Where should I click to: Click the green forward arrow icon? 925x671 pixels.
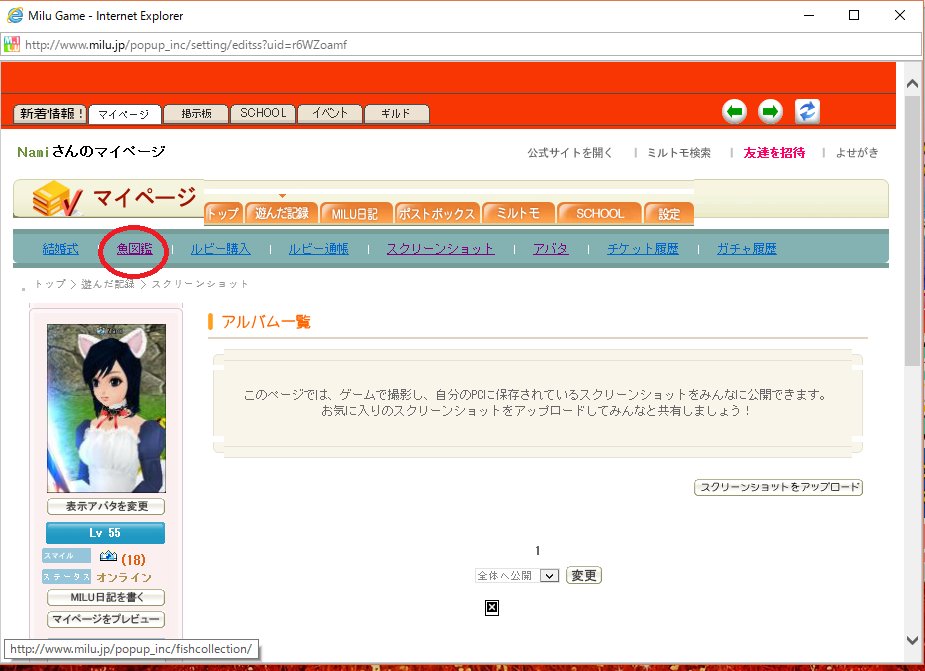pyautogui.click(x=770, y=111)
